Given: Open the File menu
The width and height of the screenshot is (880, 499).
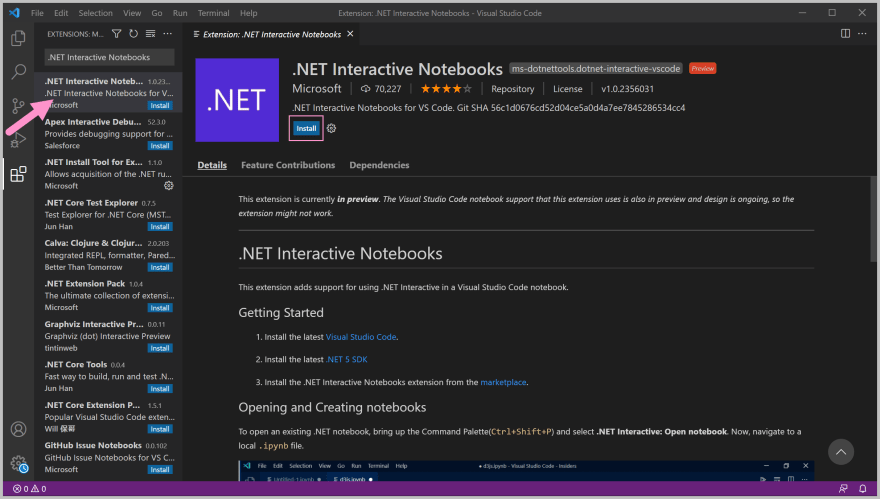Looking at the screenshot, I should click(37, 13).
